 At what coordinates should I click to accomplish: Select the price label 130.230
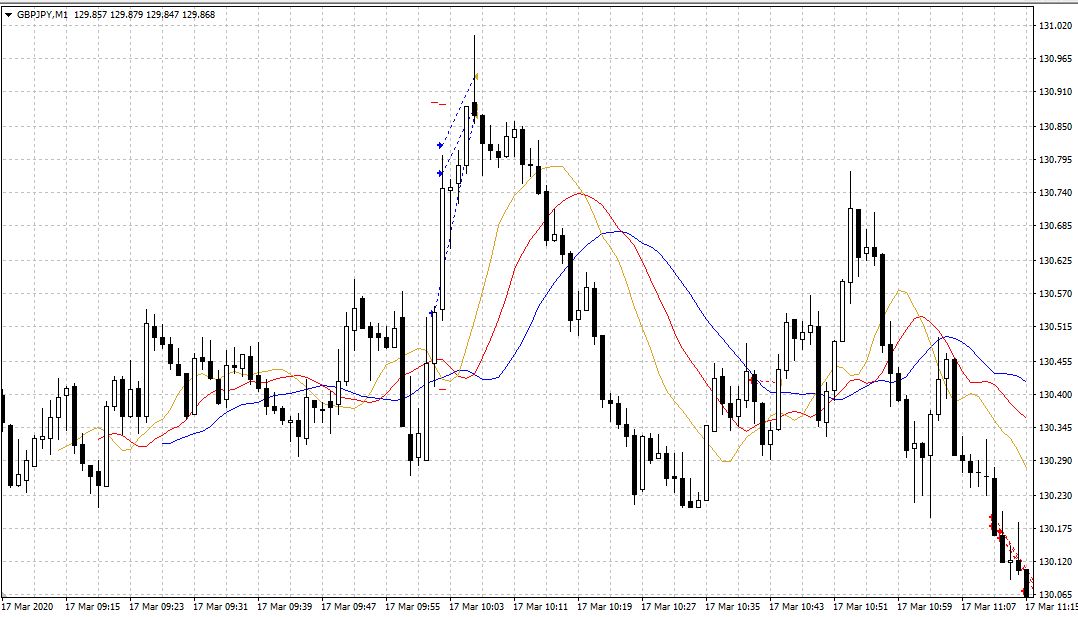click(x=1055, y=496)
